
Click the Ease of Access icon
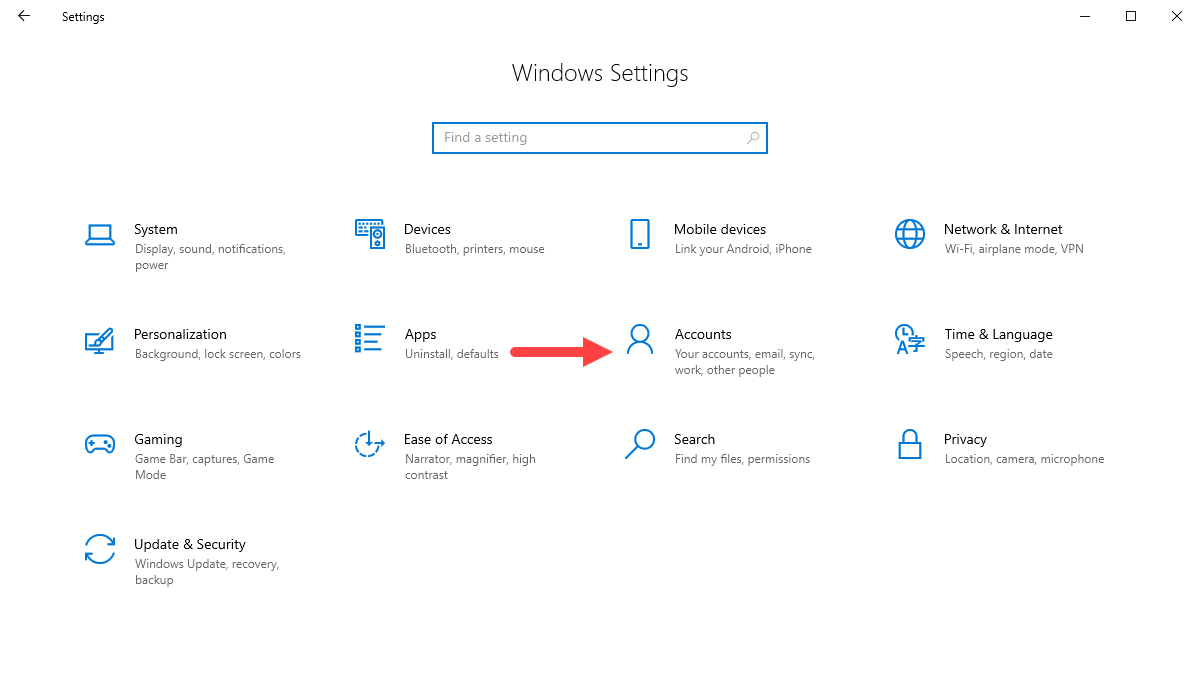coord(370,444)
